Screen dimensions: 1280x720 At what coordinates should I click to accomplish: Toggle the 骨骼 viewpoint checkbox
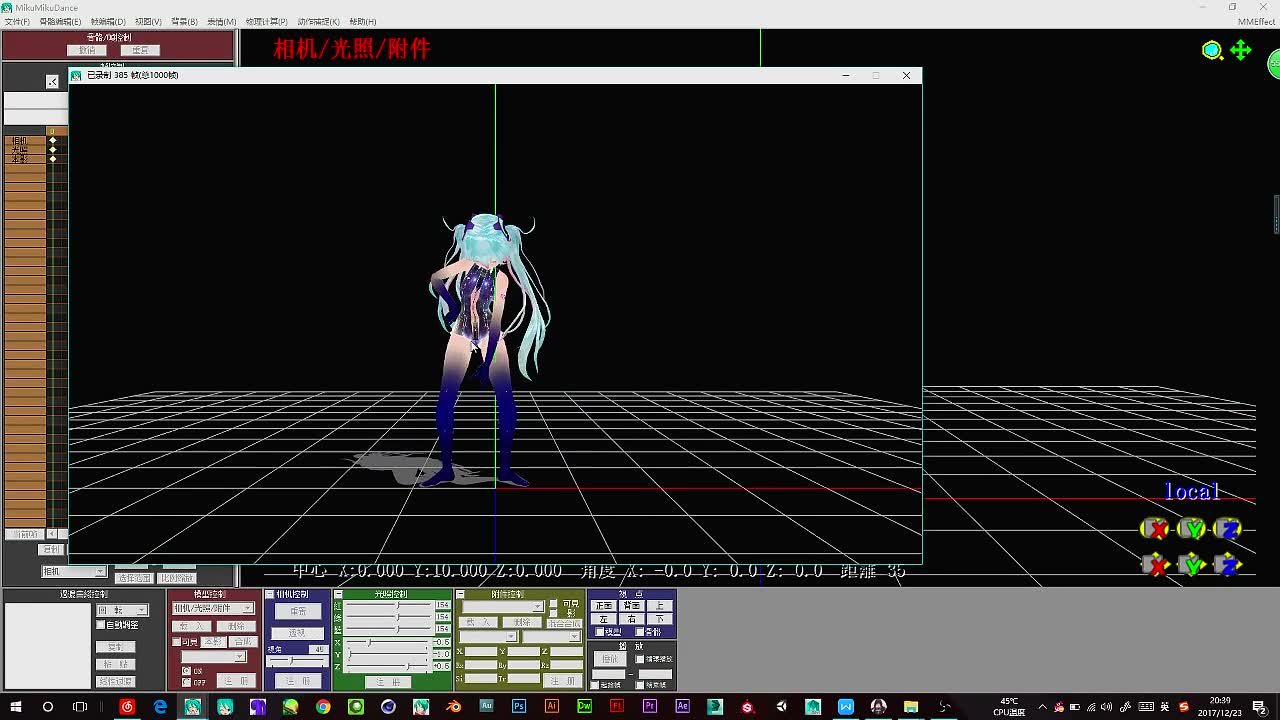click(640, 631)
